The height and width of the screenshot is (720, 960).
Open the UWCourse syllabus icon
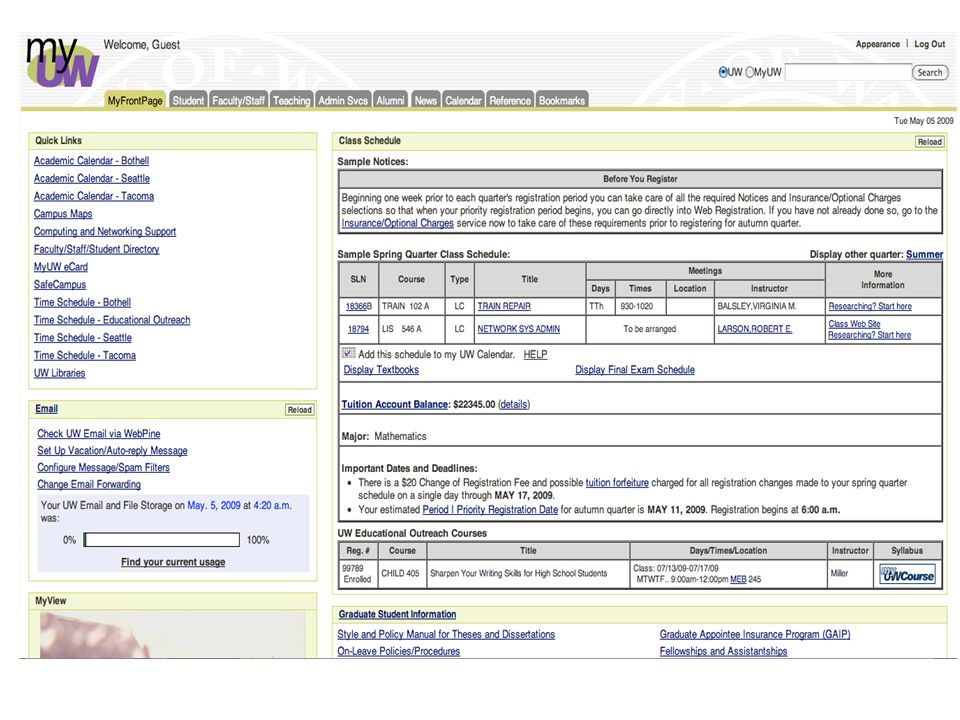(x=907, y=574)
